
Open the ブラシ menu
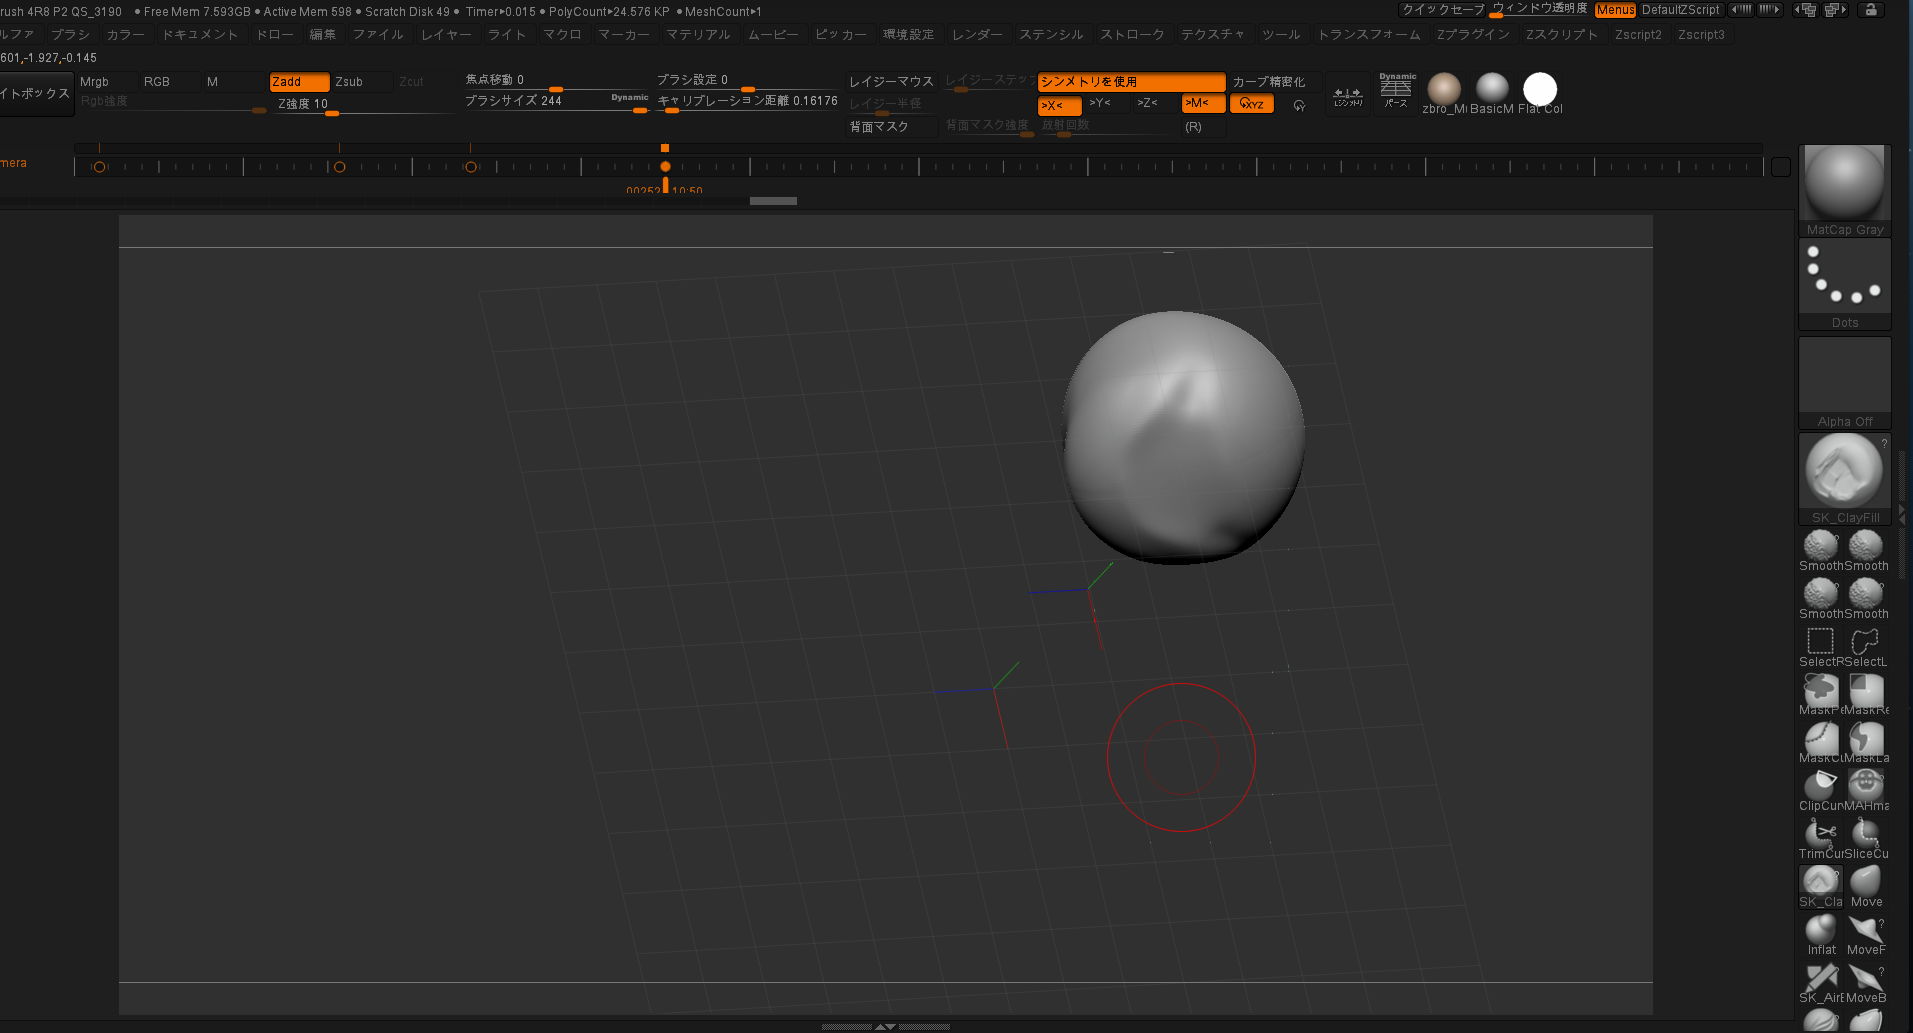[x=70, y=35]
